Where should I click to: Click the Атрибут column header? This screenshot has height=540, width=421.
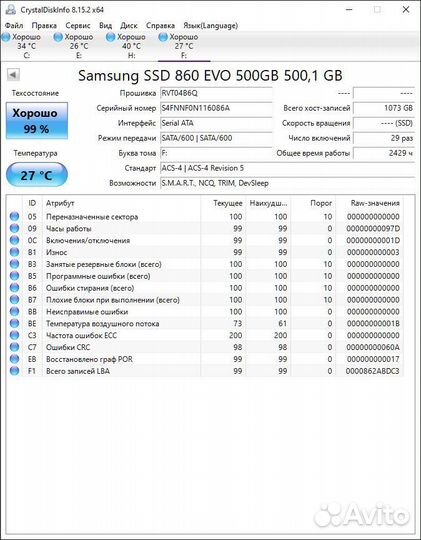121,203
